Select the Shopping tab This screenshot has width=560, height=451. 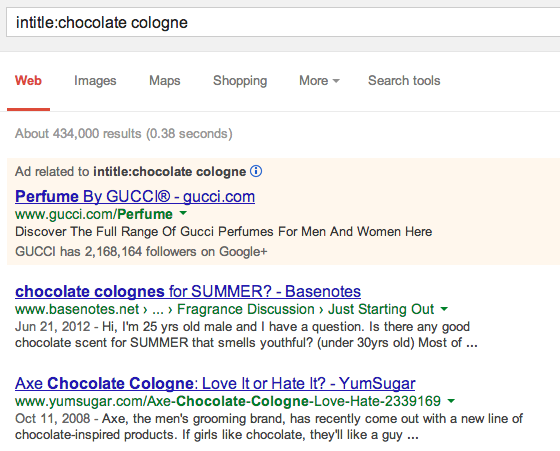[x=240, y=81]
